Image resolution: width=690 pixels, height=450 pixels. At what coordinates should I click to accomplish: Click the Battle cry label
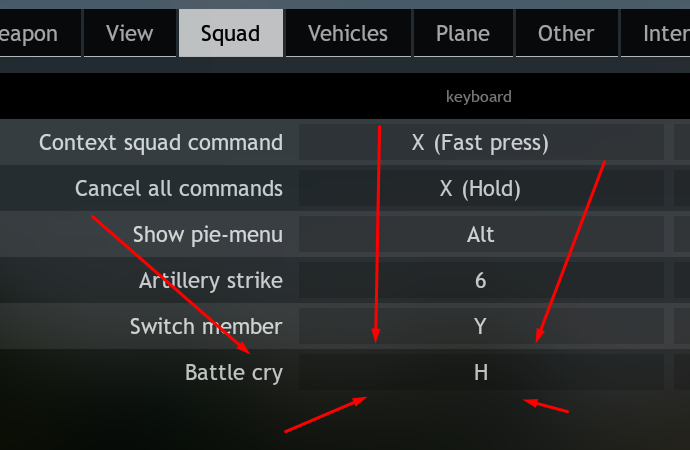(234, 373)
